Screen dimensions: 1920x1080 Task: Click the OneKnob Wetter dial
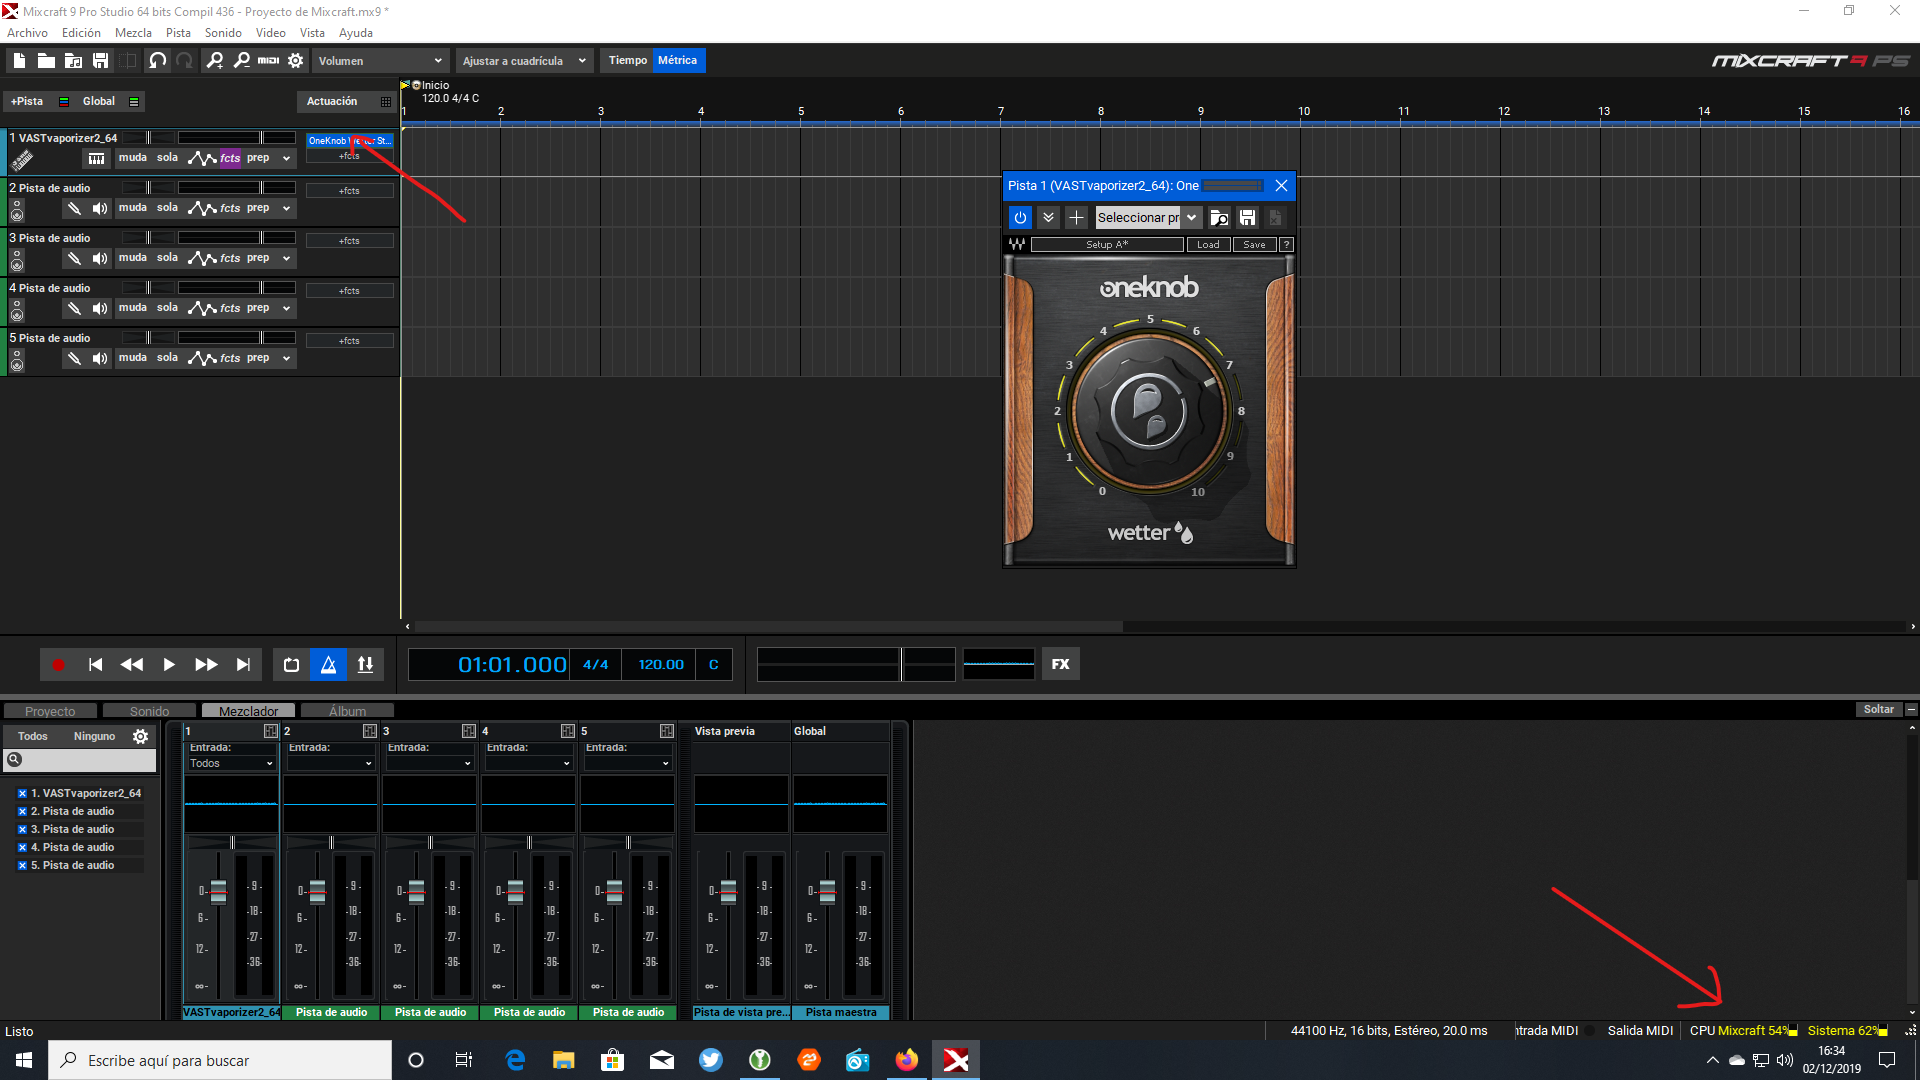[x=1149, y=411]
